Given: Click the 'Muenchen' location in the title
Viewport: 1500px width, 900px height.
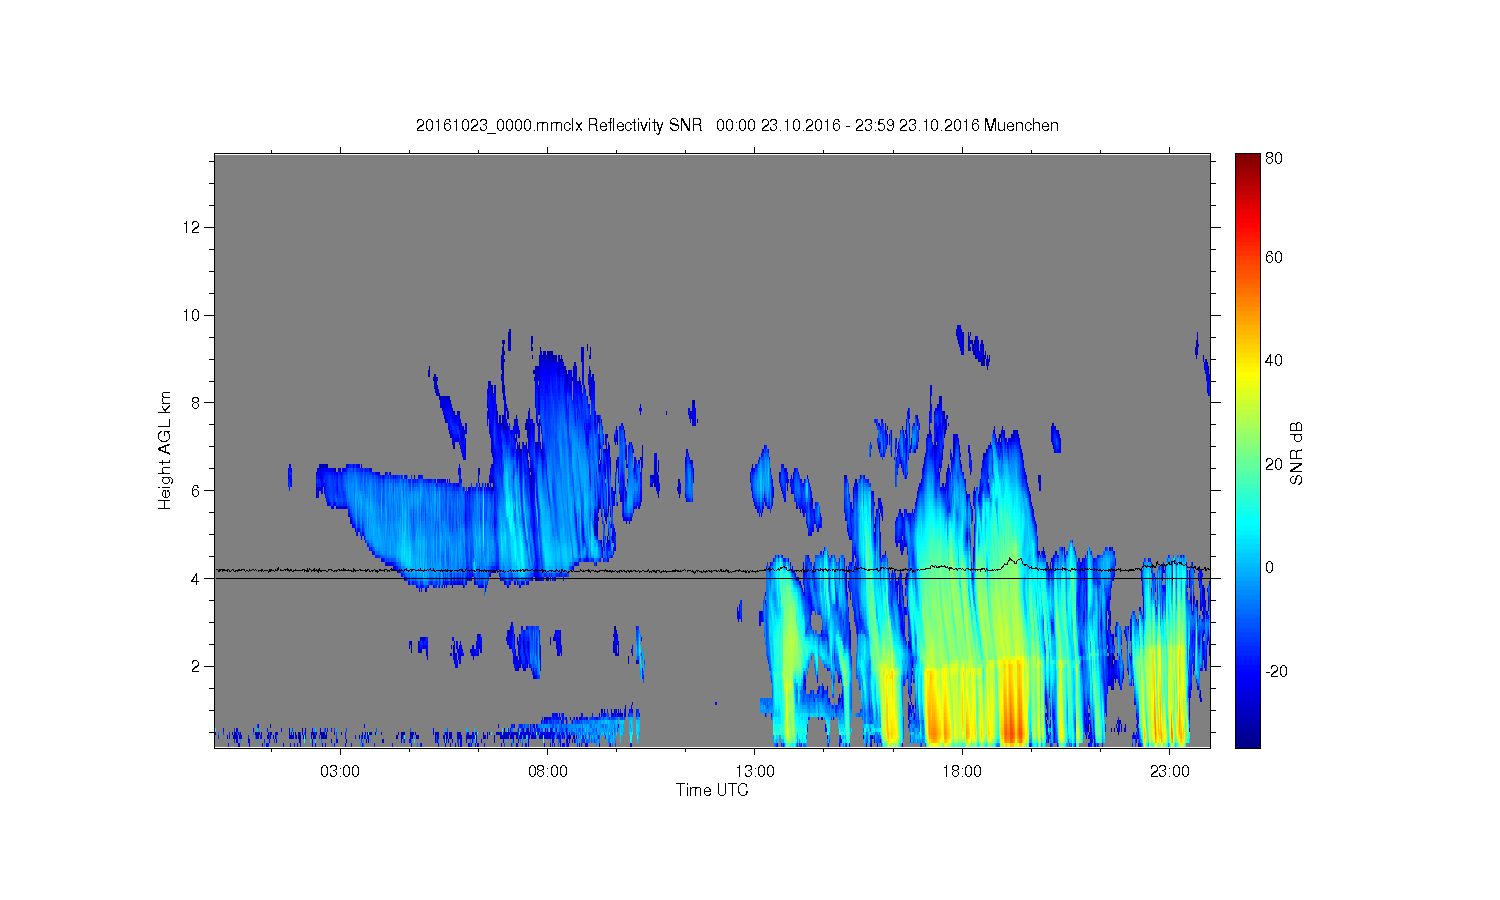Looking at the screenshot, I should [1021, 125].
